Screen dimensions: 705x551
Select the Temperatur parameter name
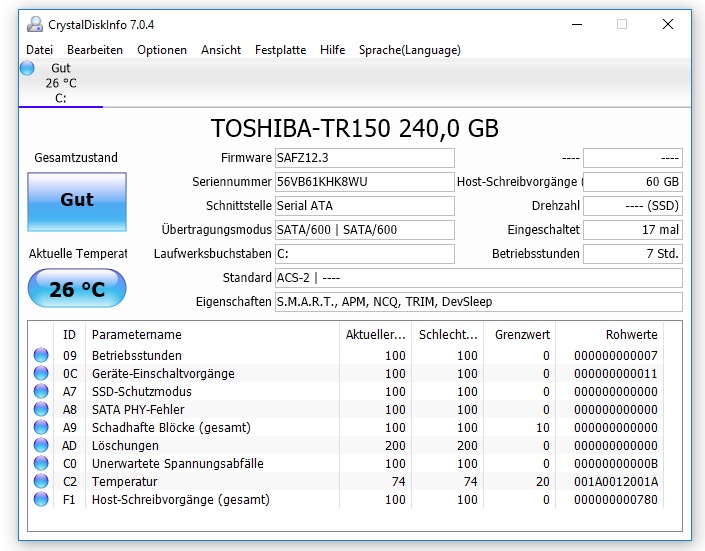tap(125, 481)
